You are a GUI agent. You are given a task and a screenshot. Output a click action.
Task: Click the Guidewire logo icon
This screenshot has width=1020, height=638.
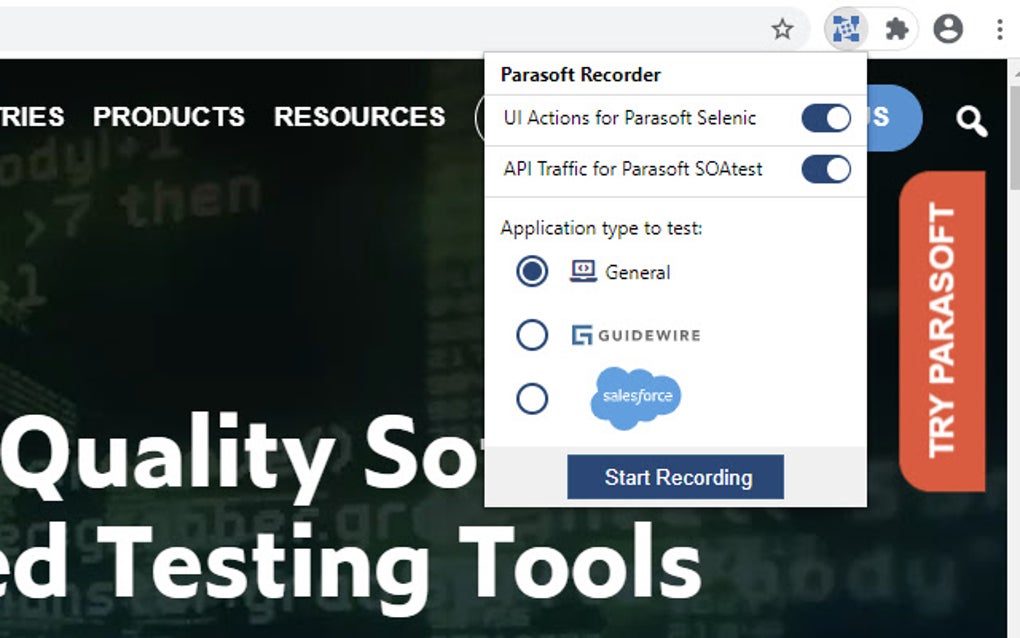[x=582, y=333]
